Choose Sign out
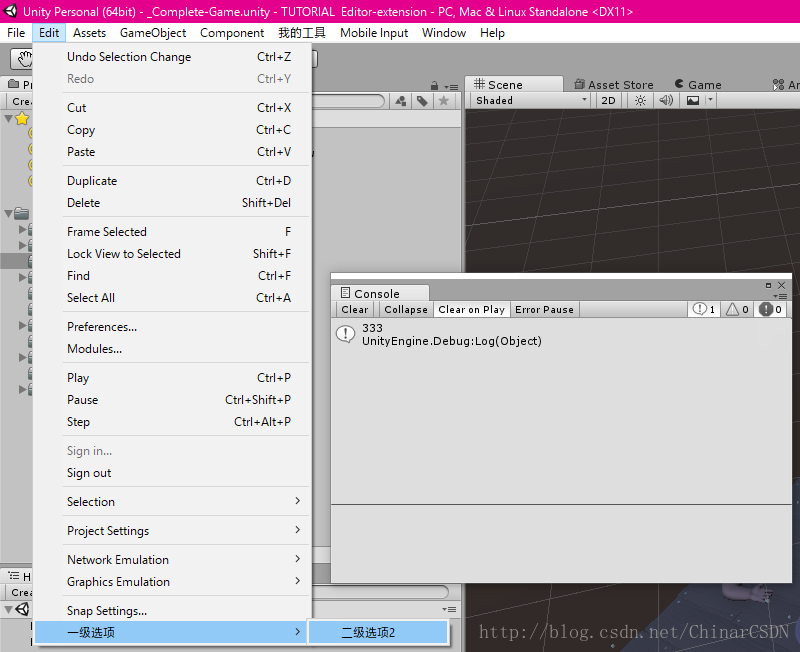800x652 pixels. coord(172,472)
